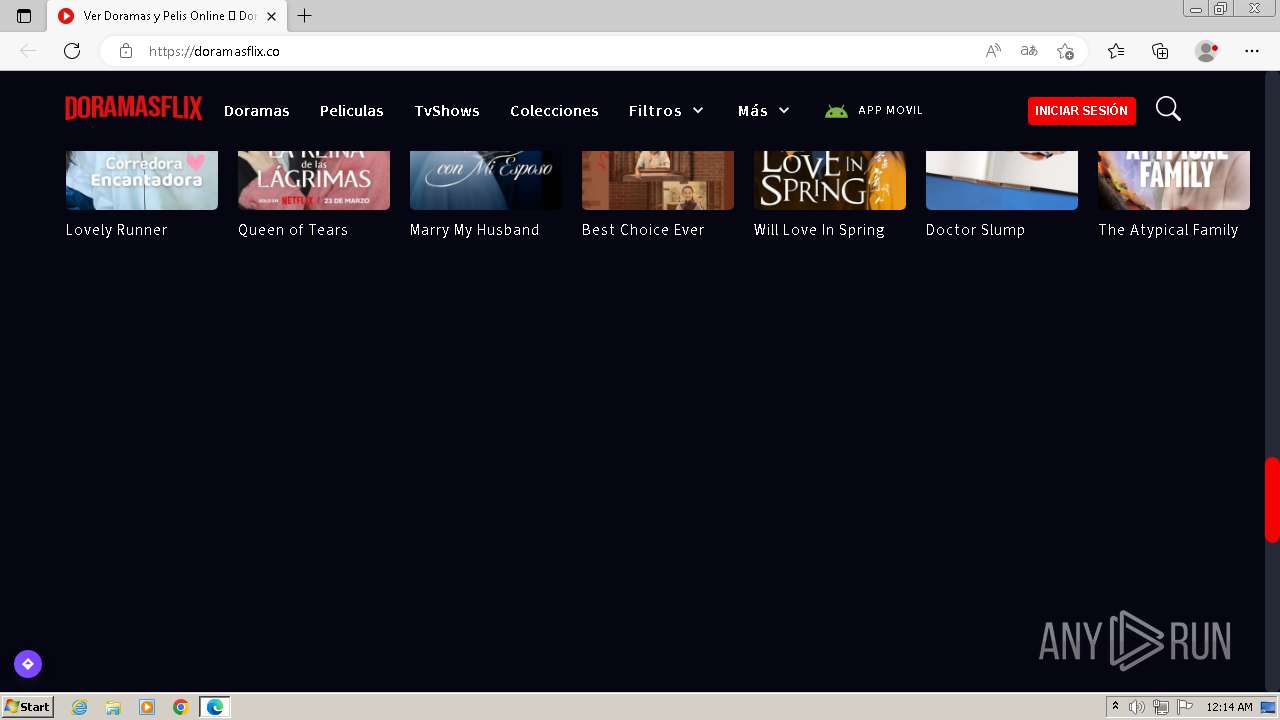Open the Marry My Husband title link
The image size is (1280, 720).
coord(475,230)
